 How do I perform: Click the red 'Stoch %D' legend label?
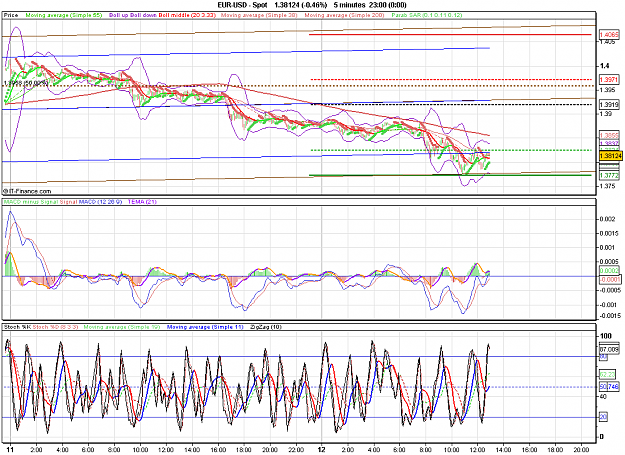pyautogui.click(x=55, y=327)
